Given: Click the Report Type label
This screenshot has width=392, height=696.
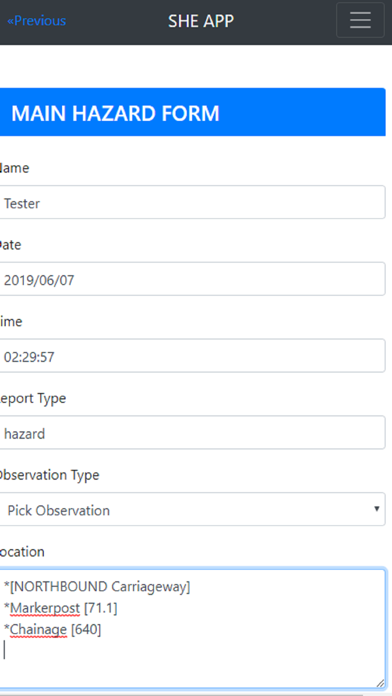Looking at the screenshot, I should click(33, 399).
